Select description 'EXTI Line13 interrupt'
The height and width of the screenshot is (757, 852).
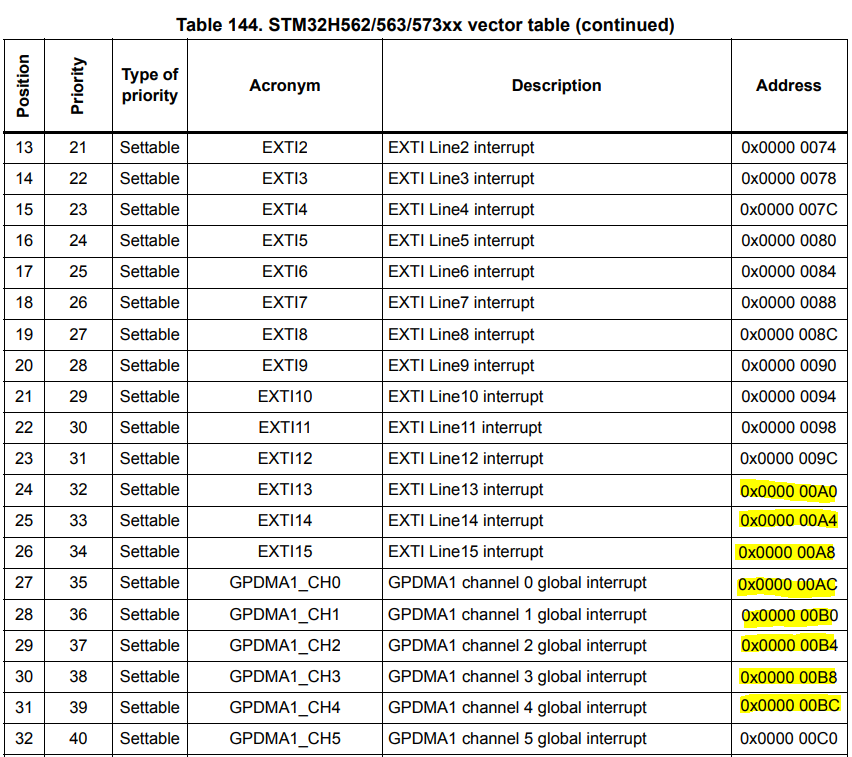[x=465, y=489]
